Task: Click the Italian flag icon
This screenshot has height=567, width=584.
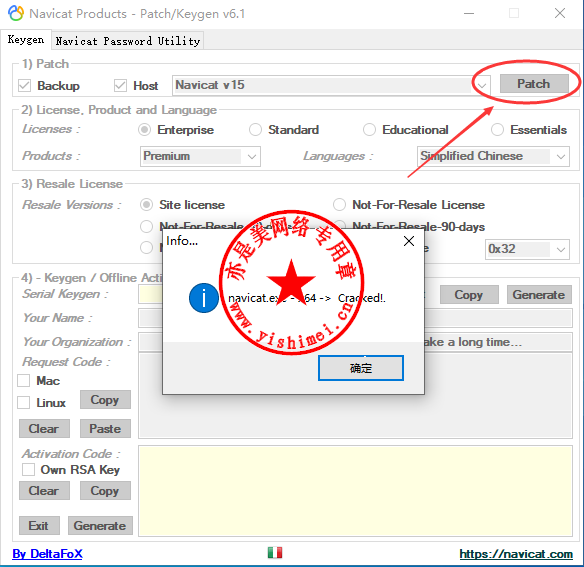Action: coord(275,552)
